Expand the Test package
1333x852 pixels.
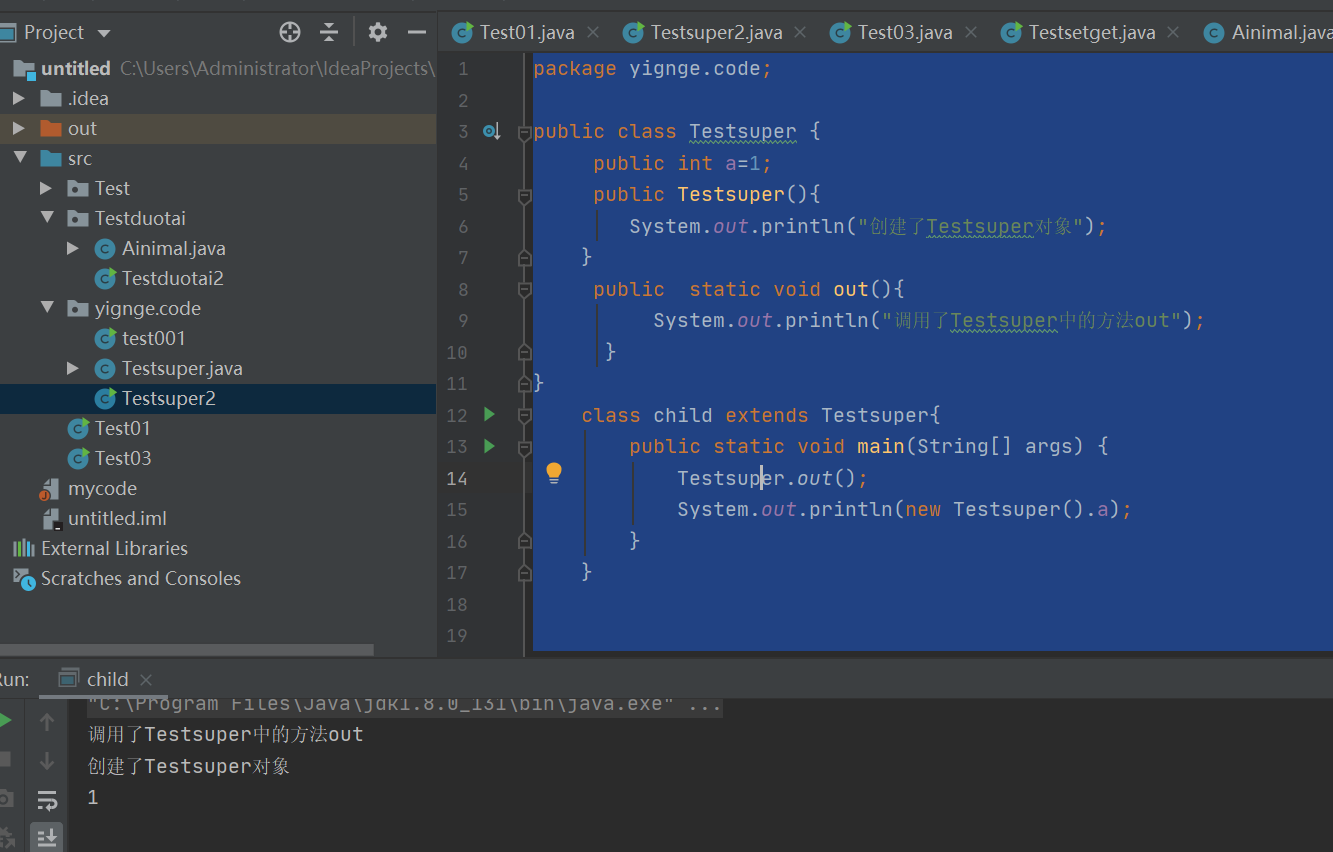tap(46, 188)
